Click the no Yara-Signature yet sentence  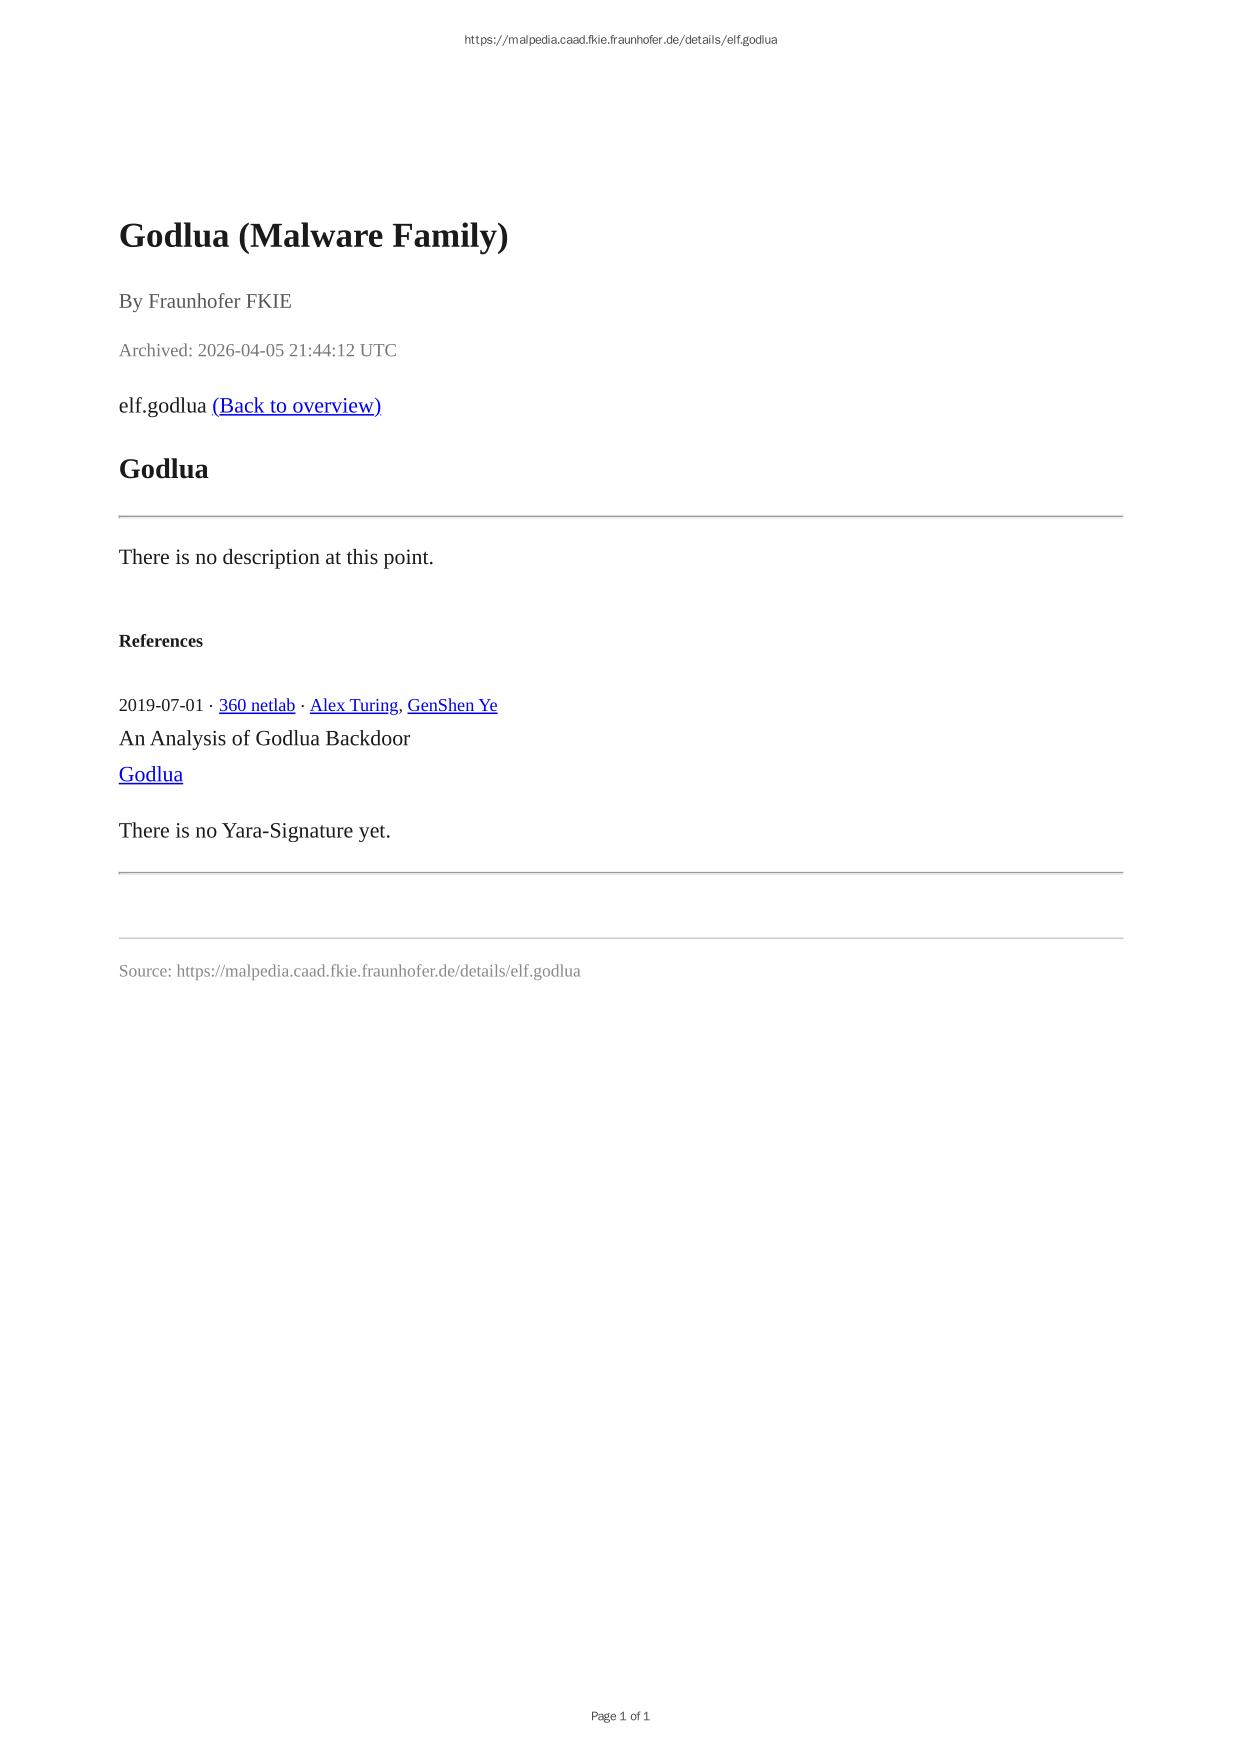tap(255, 831)
